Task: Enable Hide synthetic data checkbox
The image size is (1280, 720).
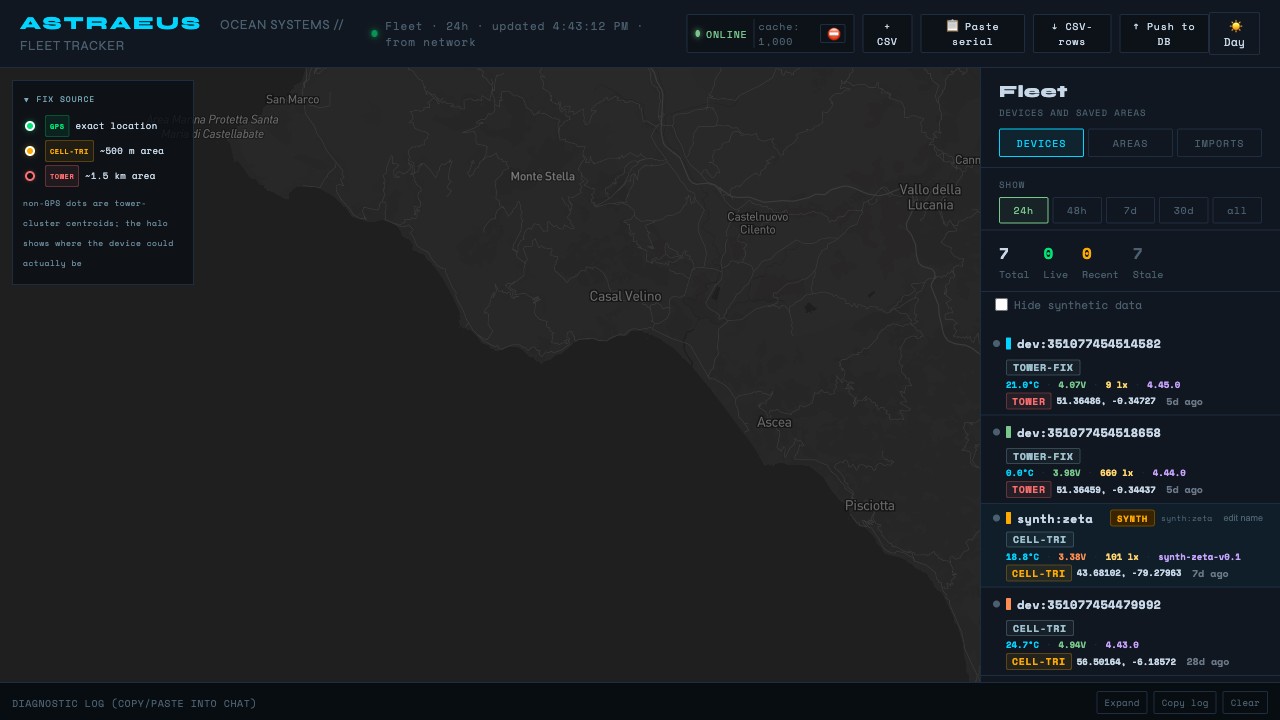Action: pos(1001,305)
